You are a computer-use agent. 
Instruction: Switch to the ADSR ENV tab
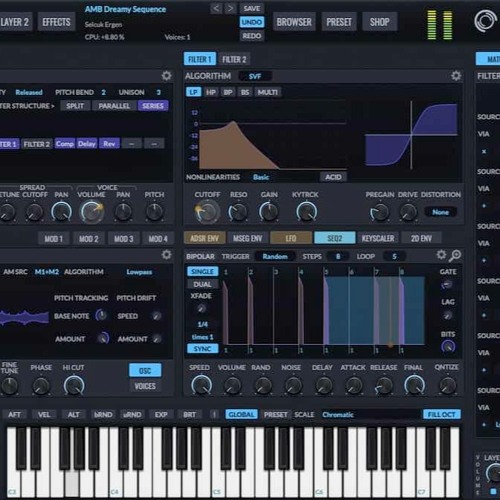tap(204, 238)
